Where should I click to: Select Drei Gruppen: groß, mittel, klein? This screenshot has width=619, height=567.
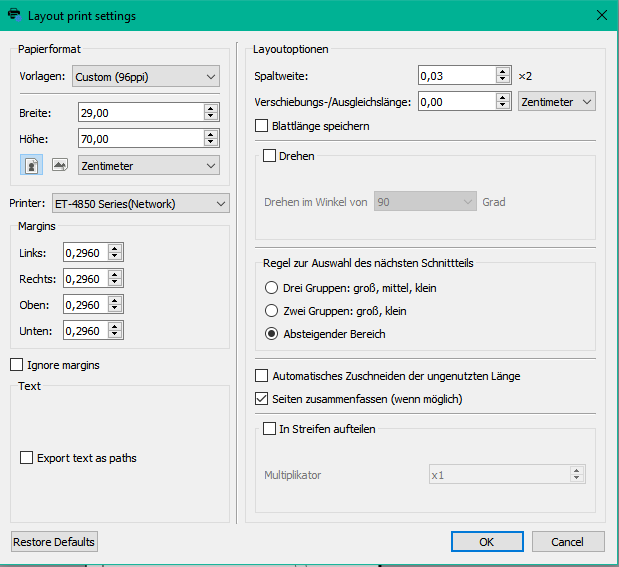(271, 288)
